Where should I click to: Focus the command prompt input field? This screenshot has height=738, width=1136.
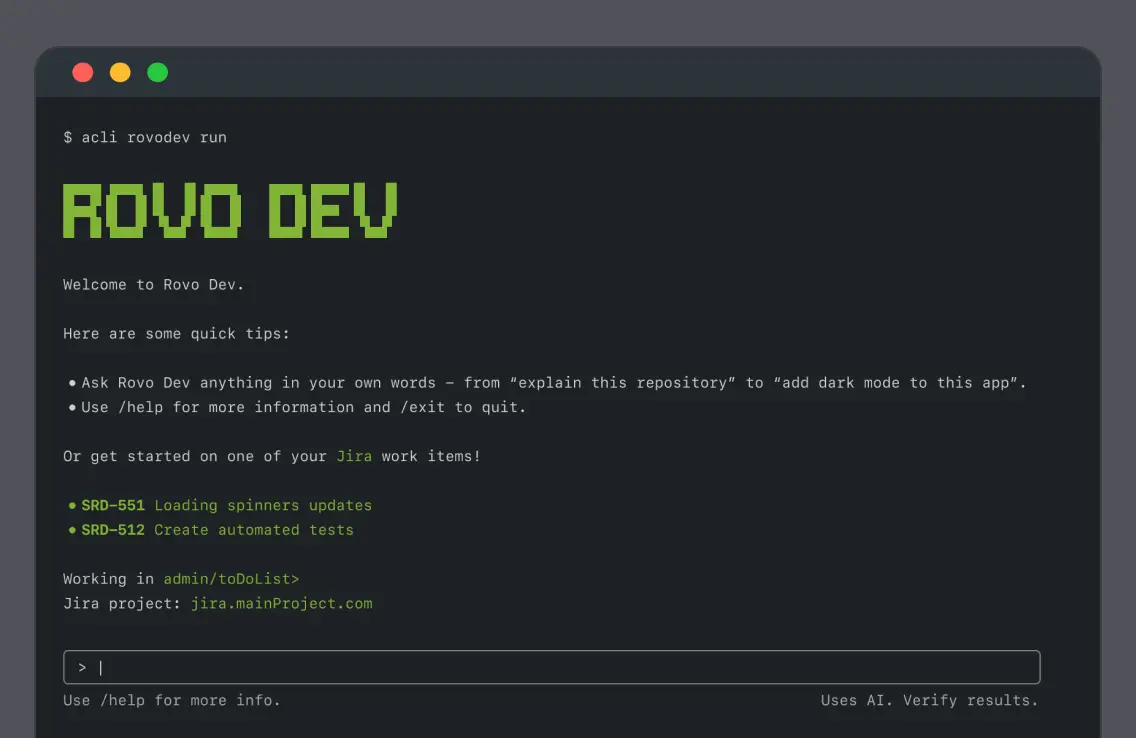pos(560,667)
